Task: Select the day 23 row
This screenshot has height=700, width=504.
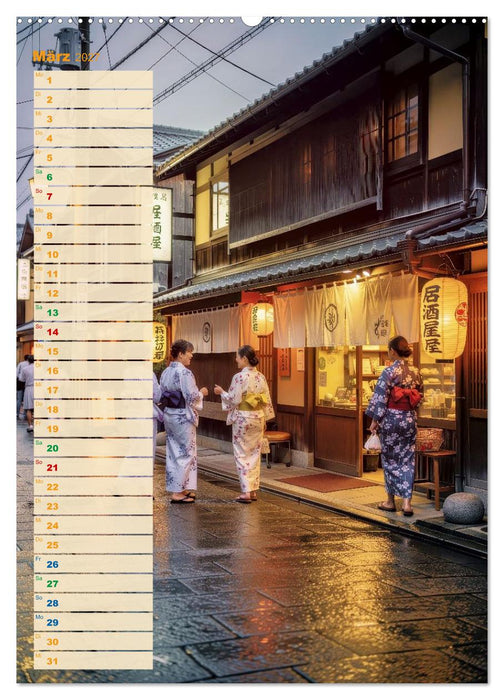Action: tap(93, 506)
